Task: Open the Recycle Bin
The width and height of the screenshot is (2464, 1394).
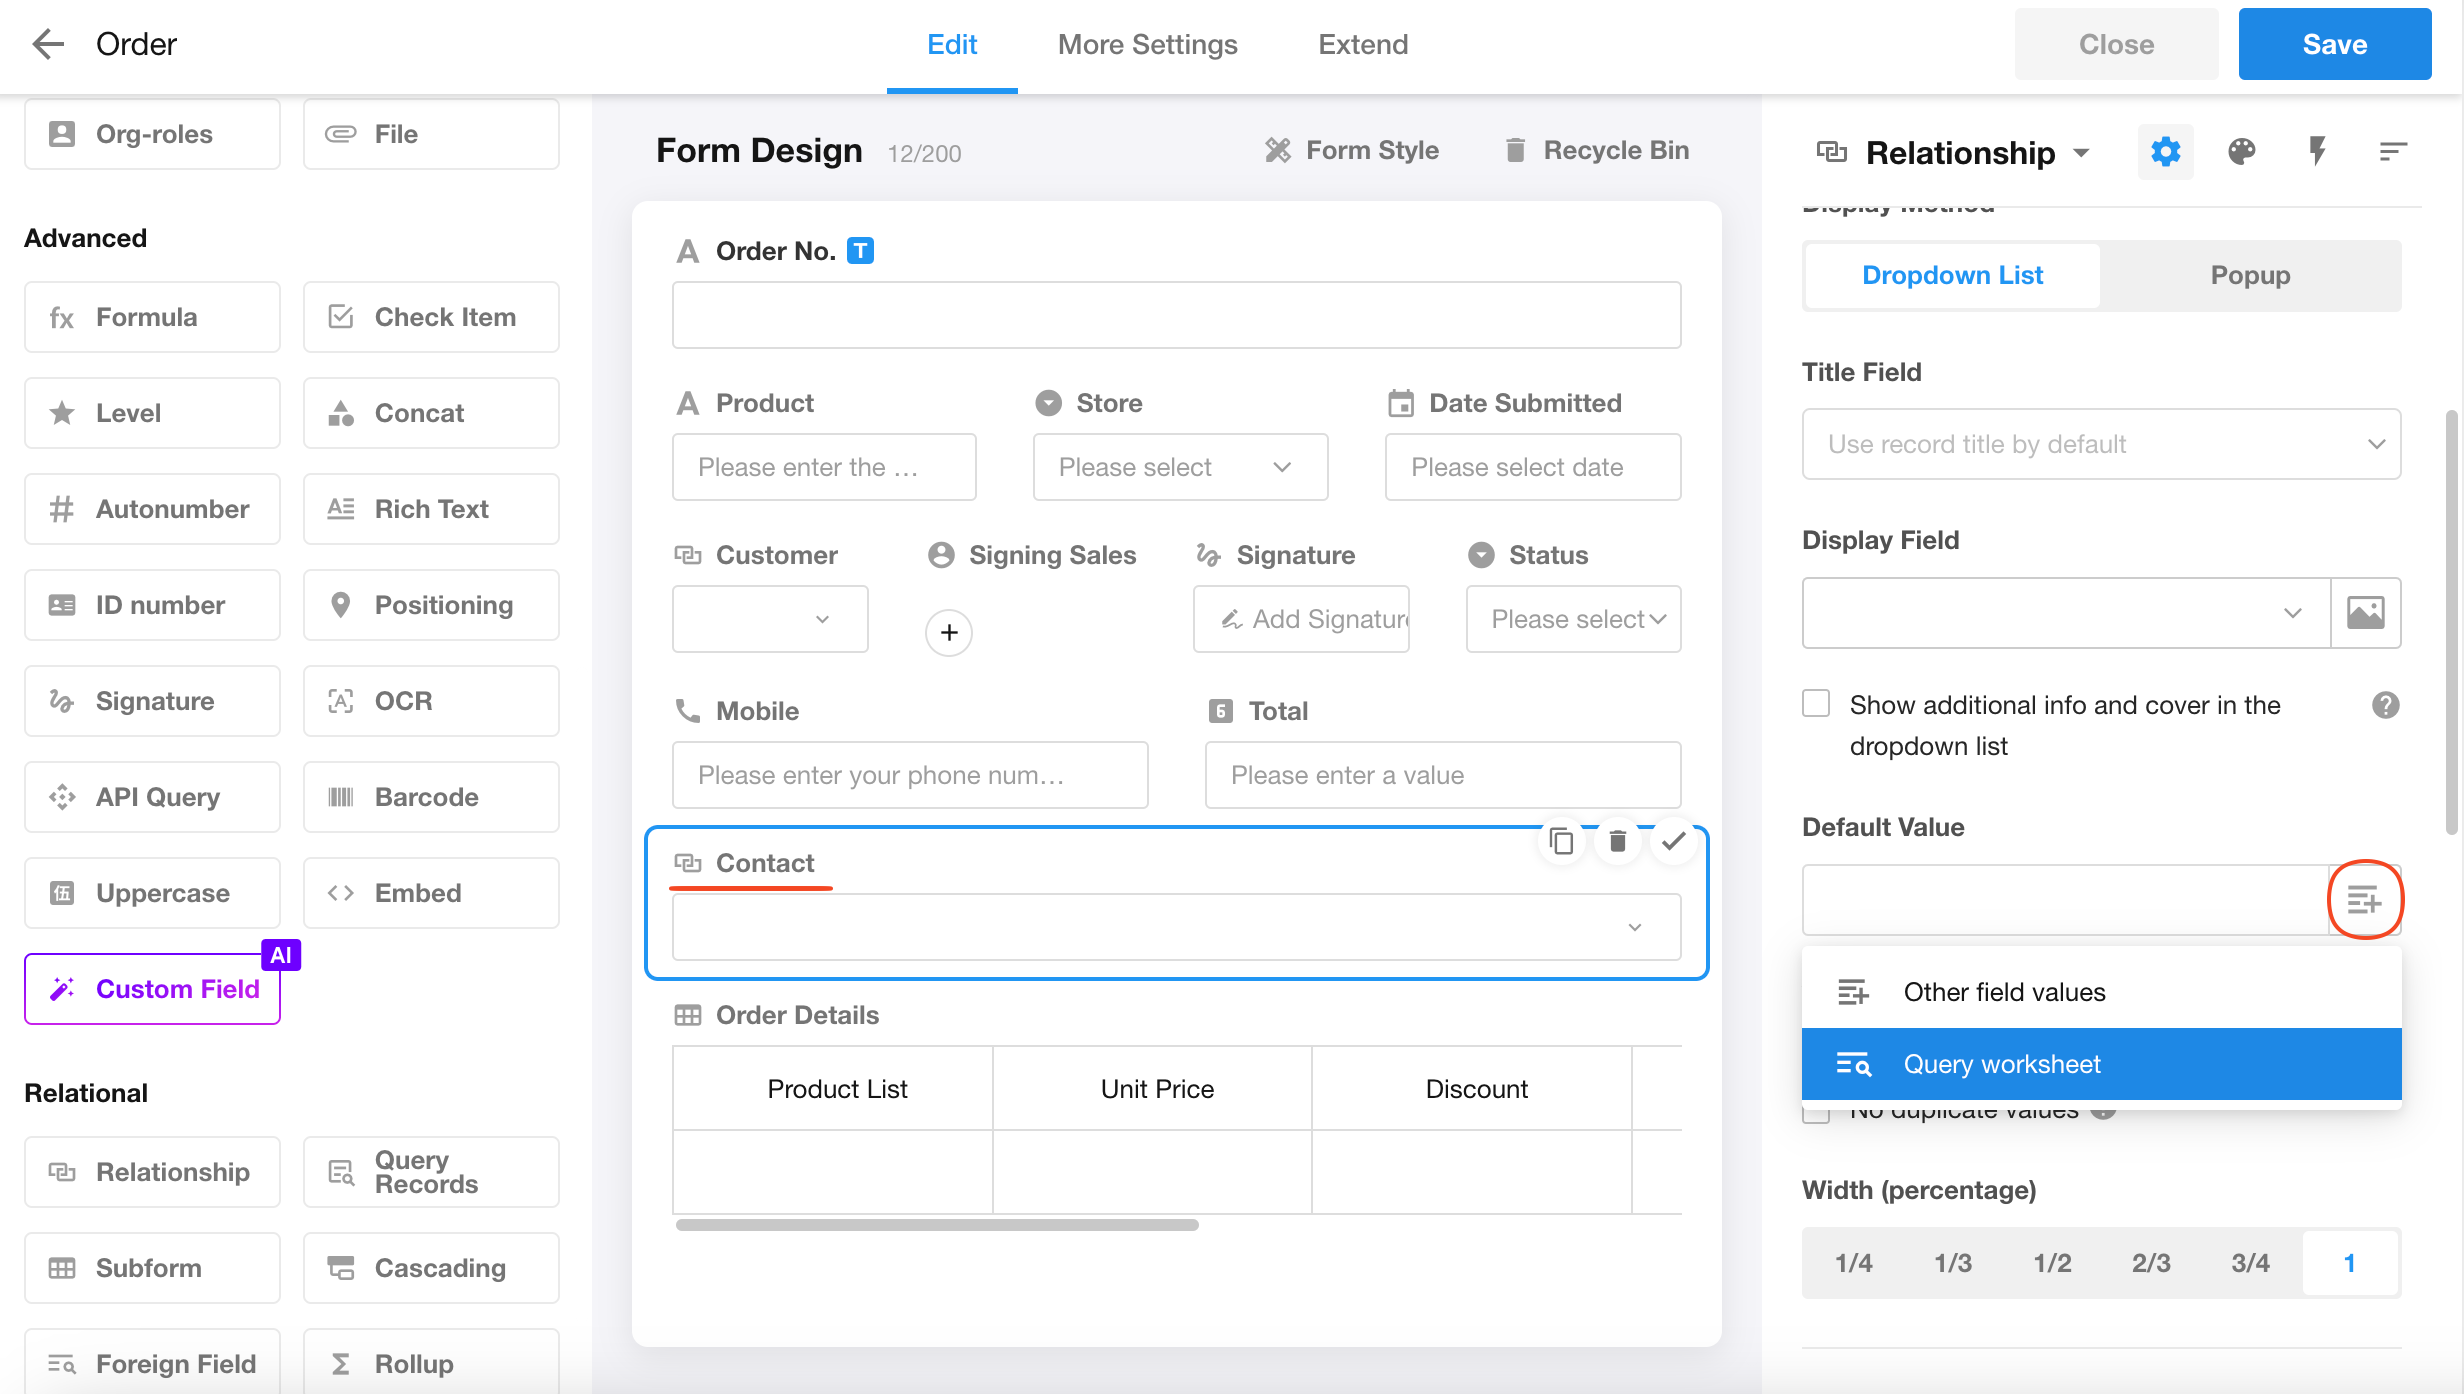Action: 1596,150
